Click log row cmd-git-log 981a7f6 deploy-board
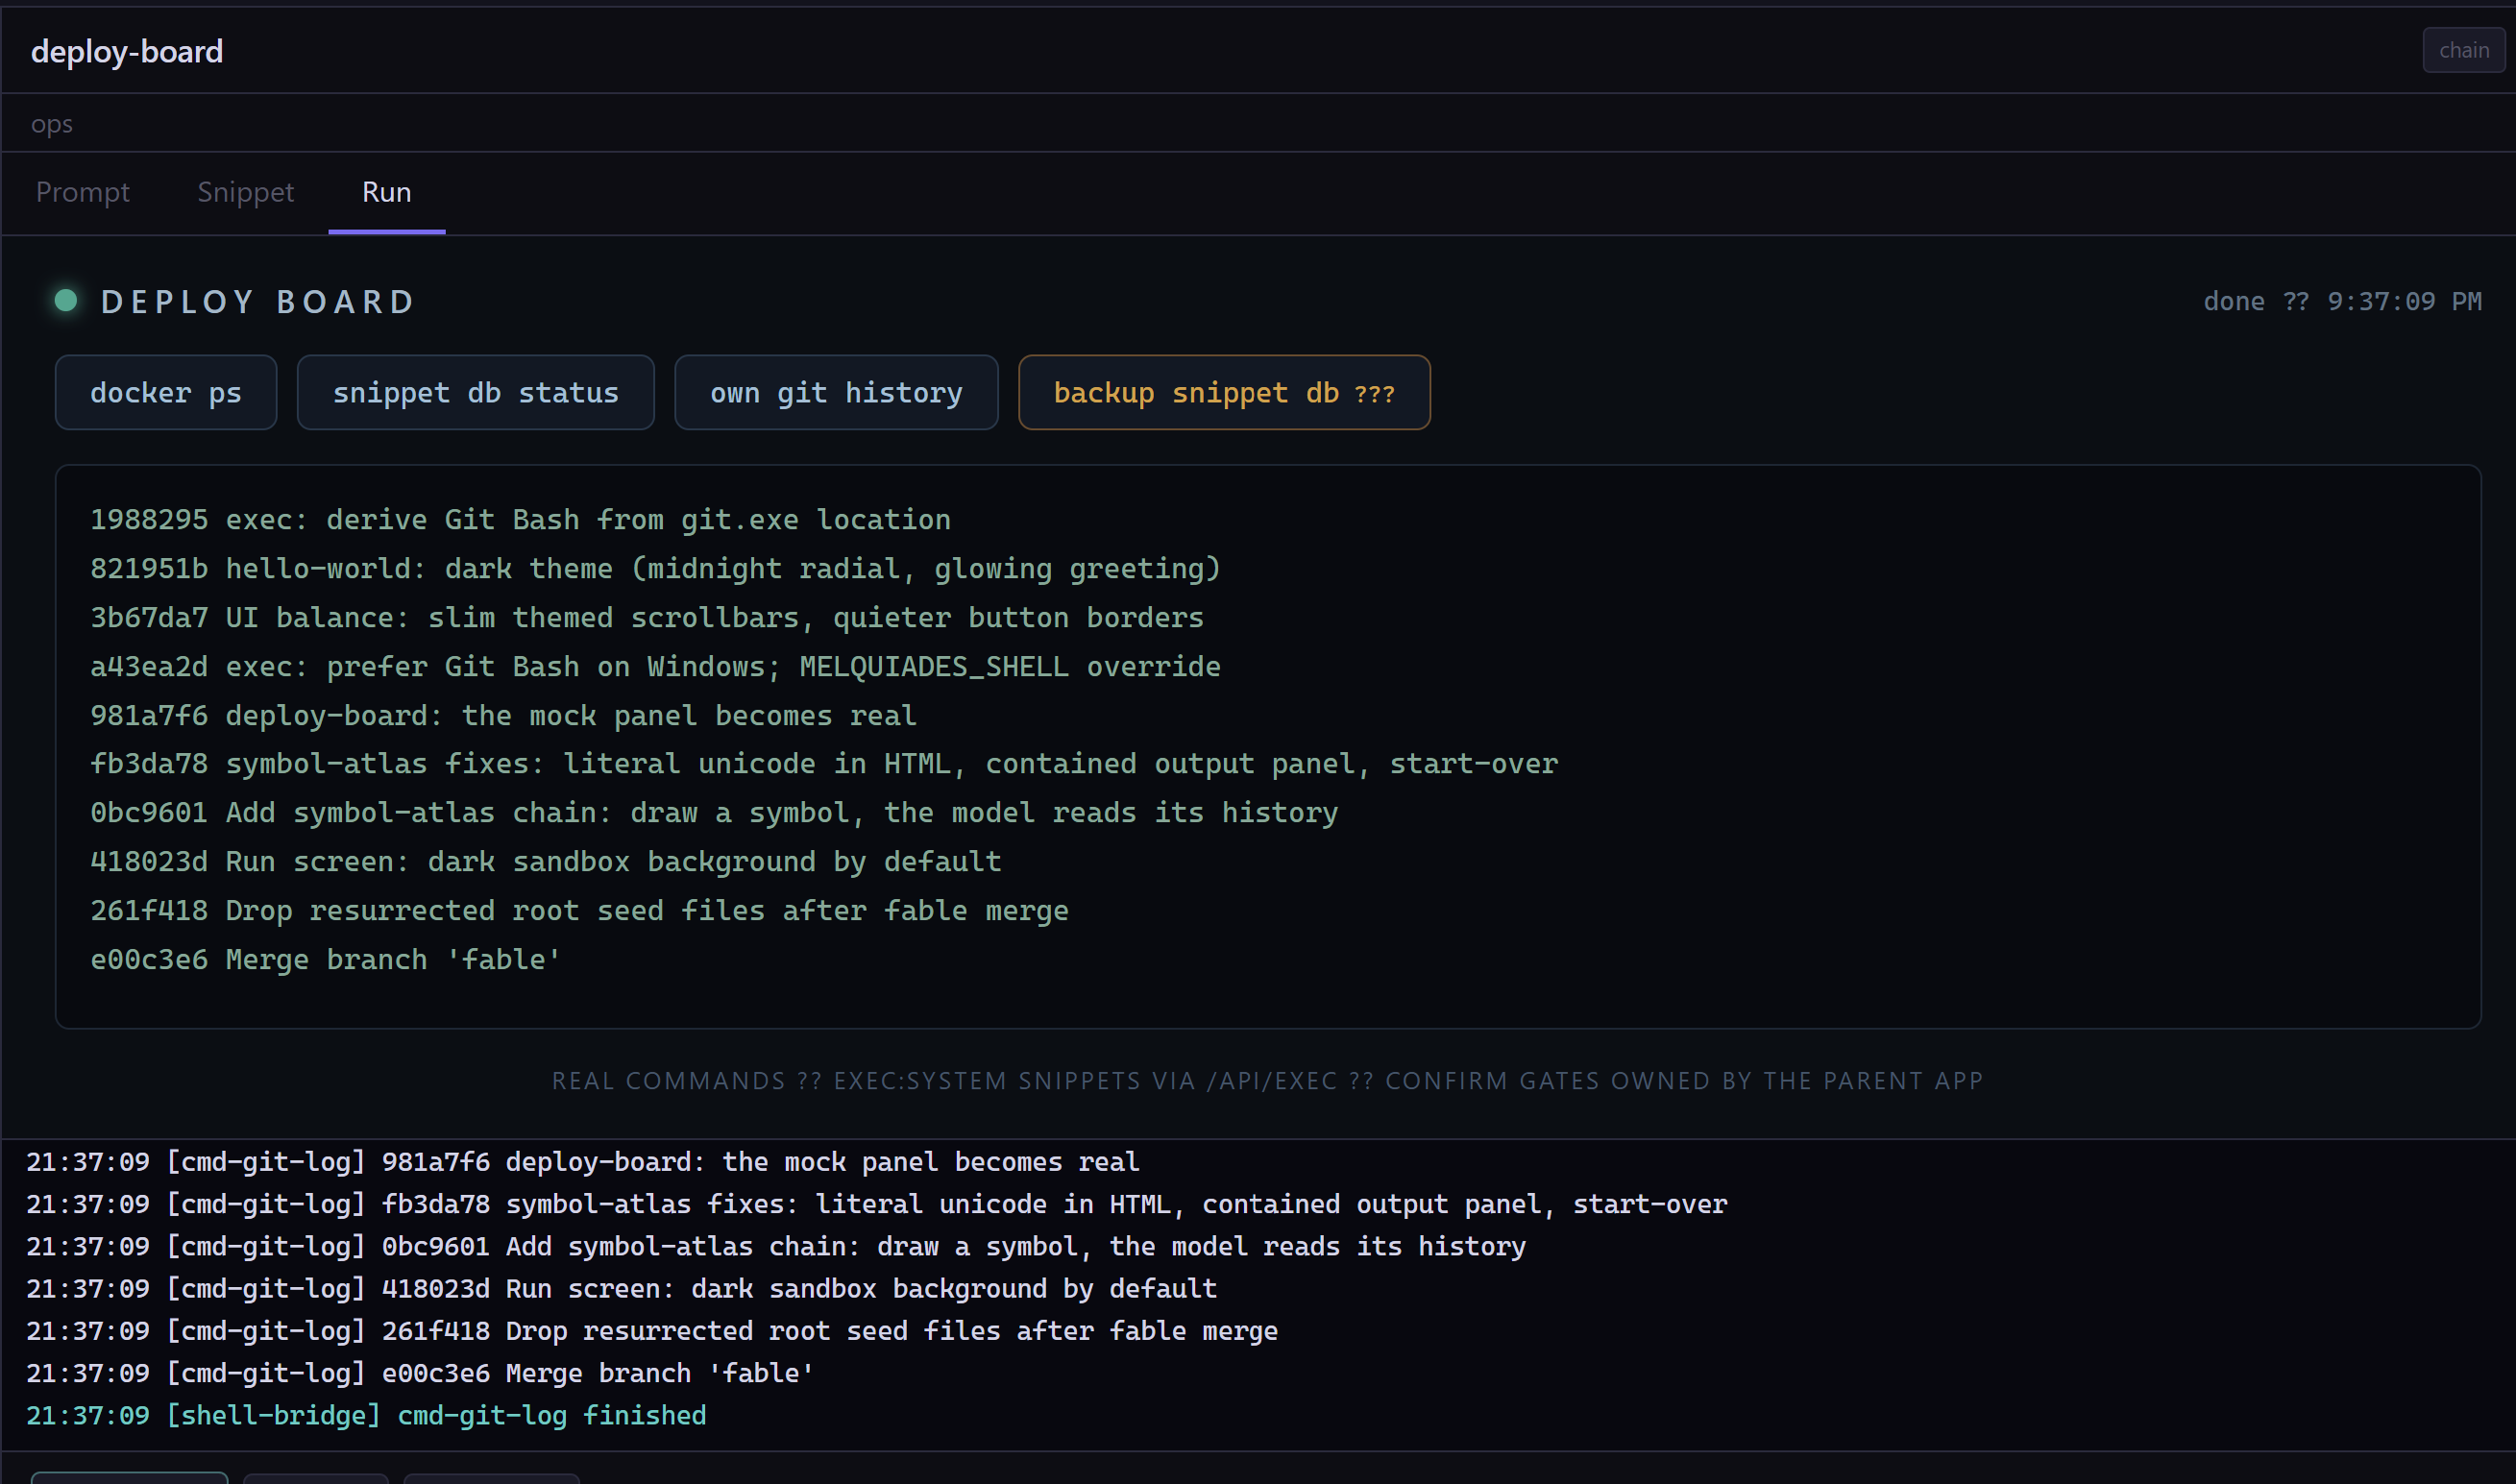Screen dimensions: 2516x1484 point(582,1162)
